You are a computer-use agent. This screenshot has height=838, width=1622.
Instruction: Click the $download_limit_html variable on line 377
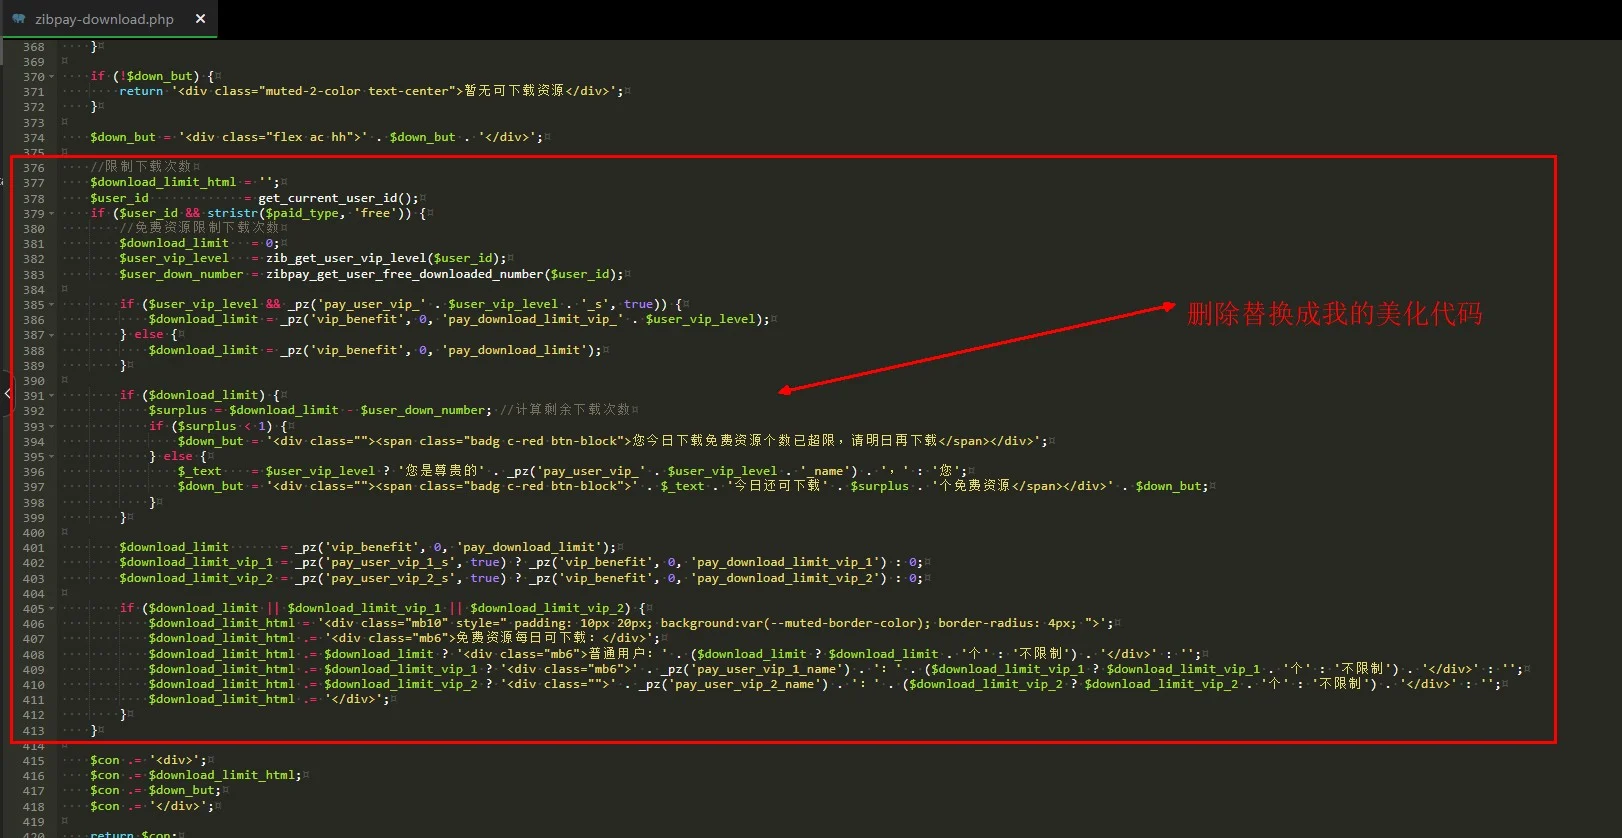(x=163, y=183)
